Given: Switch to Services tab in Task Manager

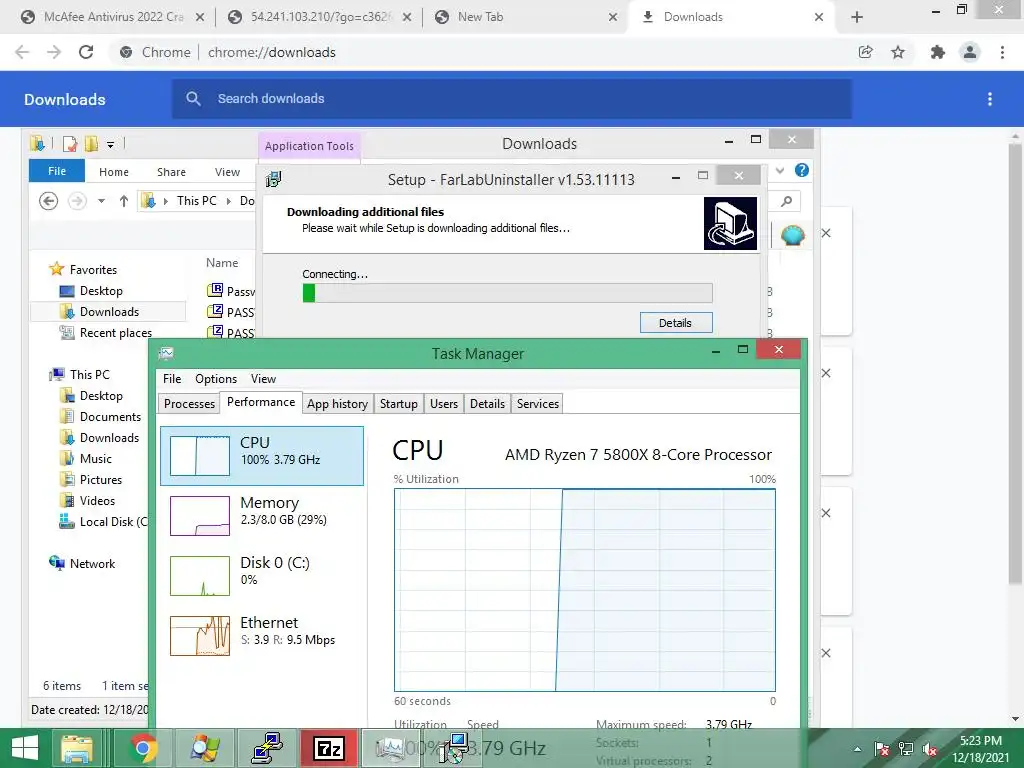Looking at the screenshot, I should (537, 404).
